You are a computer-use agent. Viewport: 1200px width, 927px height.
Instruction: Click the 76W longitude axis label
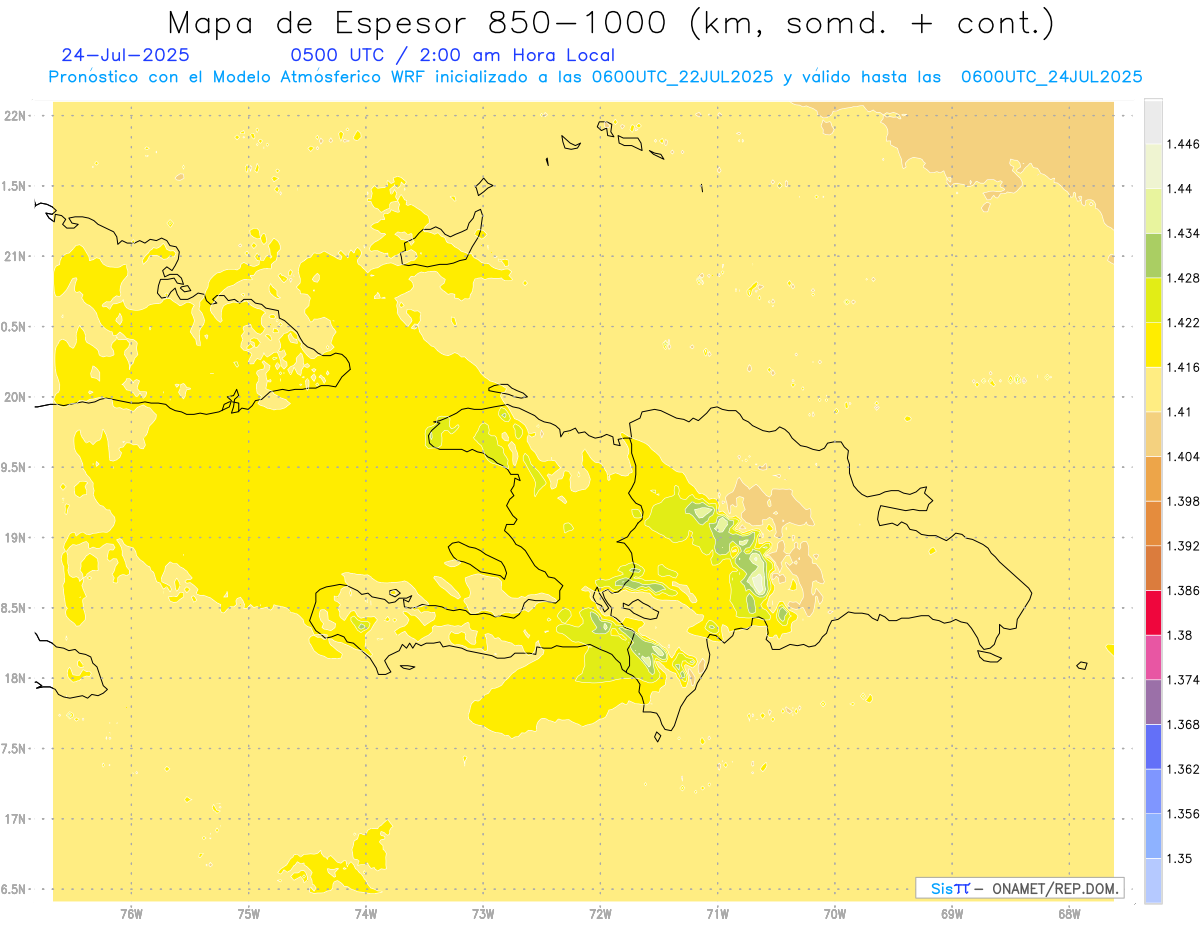coord(131,914)
